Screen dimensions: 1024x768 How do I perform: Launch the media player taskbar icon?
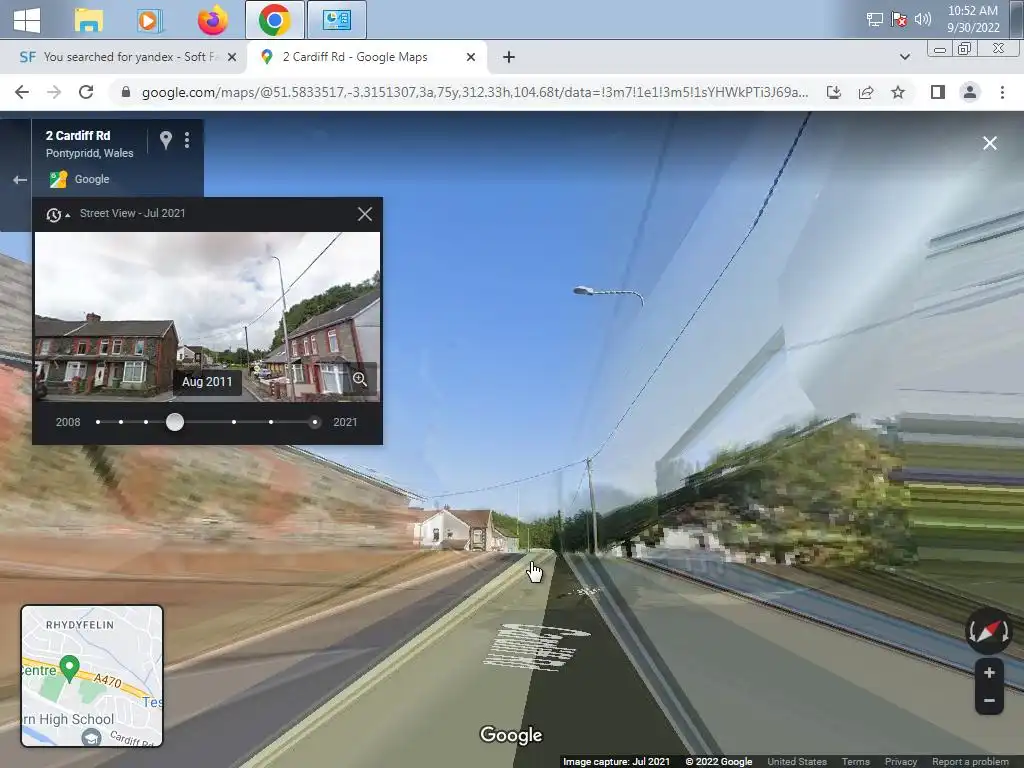point(150,20)
